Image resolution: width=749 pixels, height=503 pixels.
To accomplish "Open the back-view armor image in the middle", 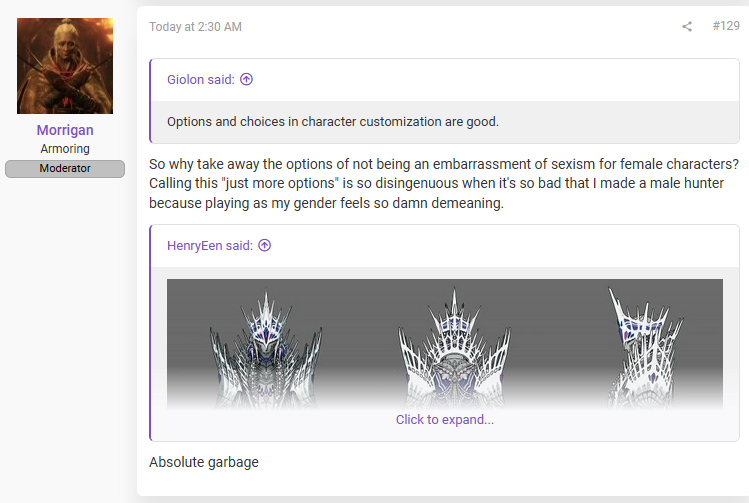I will pos(454,349).
